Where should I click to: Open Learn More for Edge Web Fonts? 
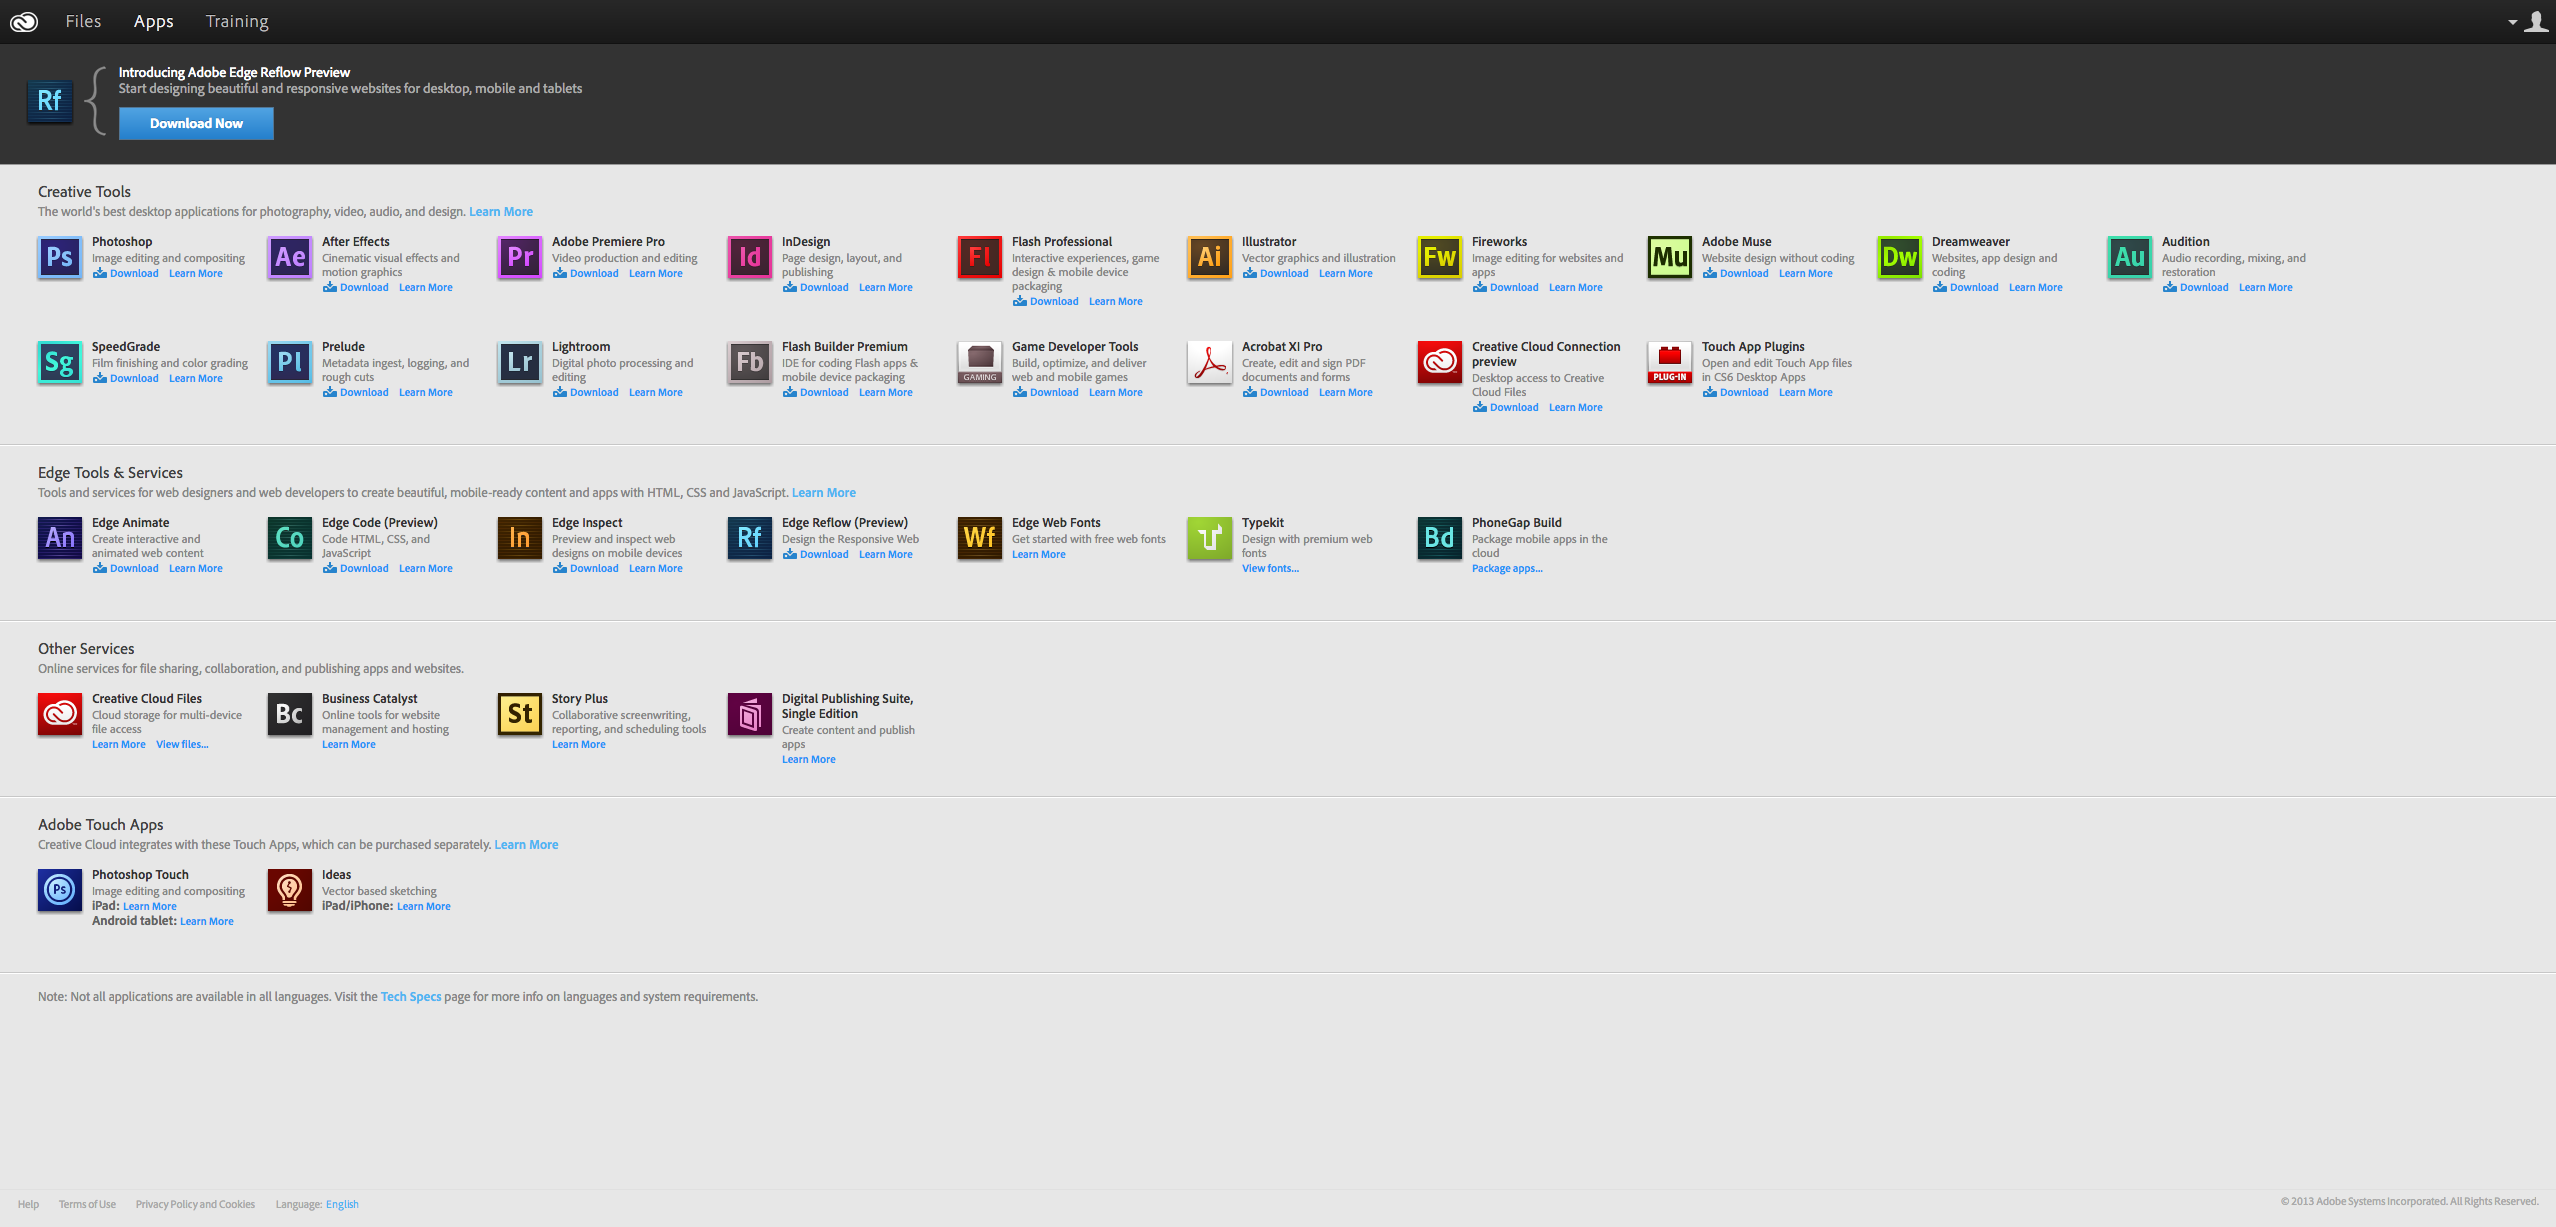(x=1038, y=555)
